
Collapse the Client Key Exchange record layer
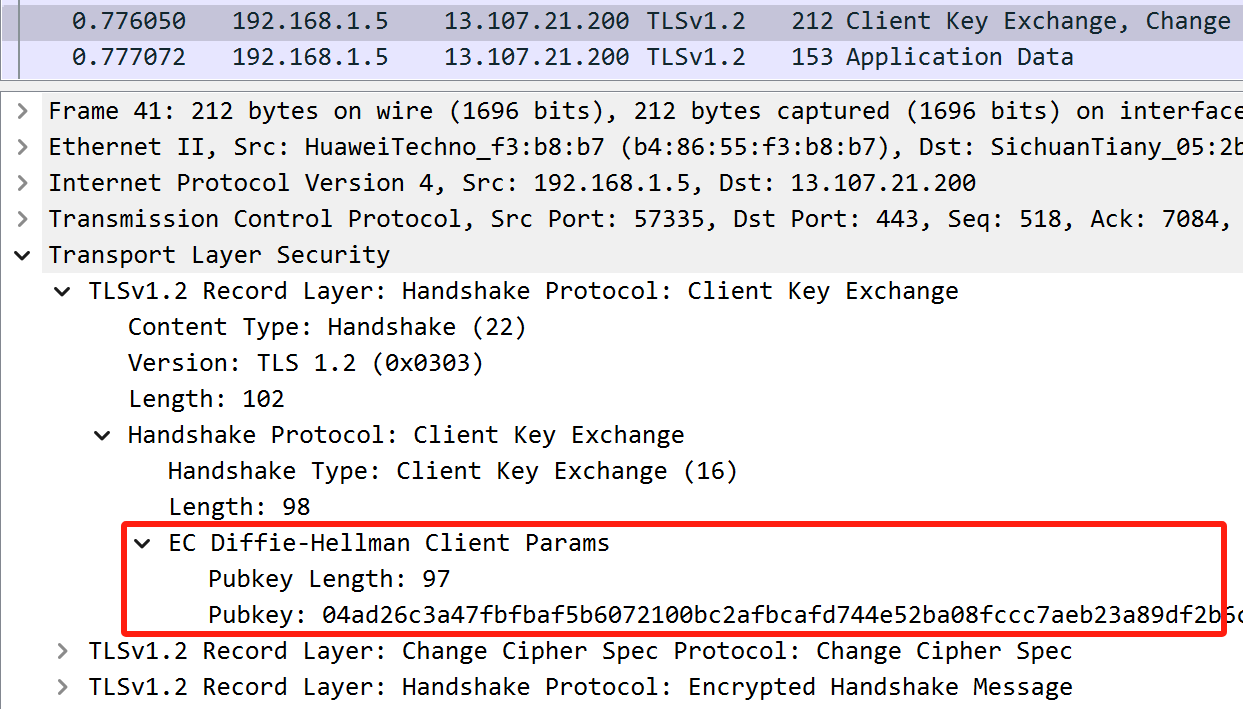coord(63,291)
